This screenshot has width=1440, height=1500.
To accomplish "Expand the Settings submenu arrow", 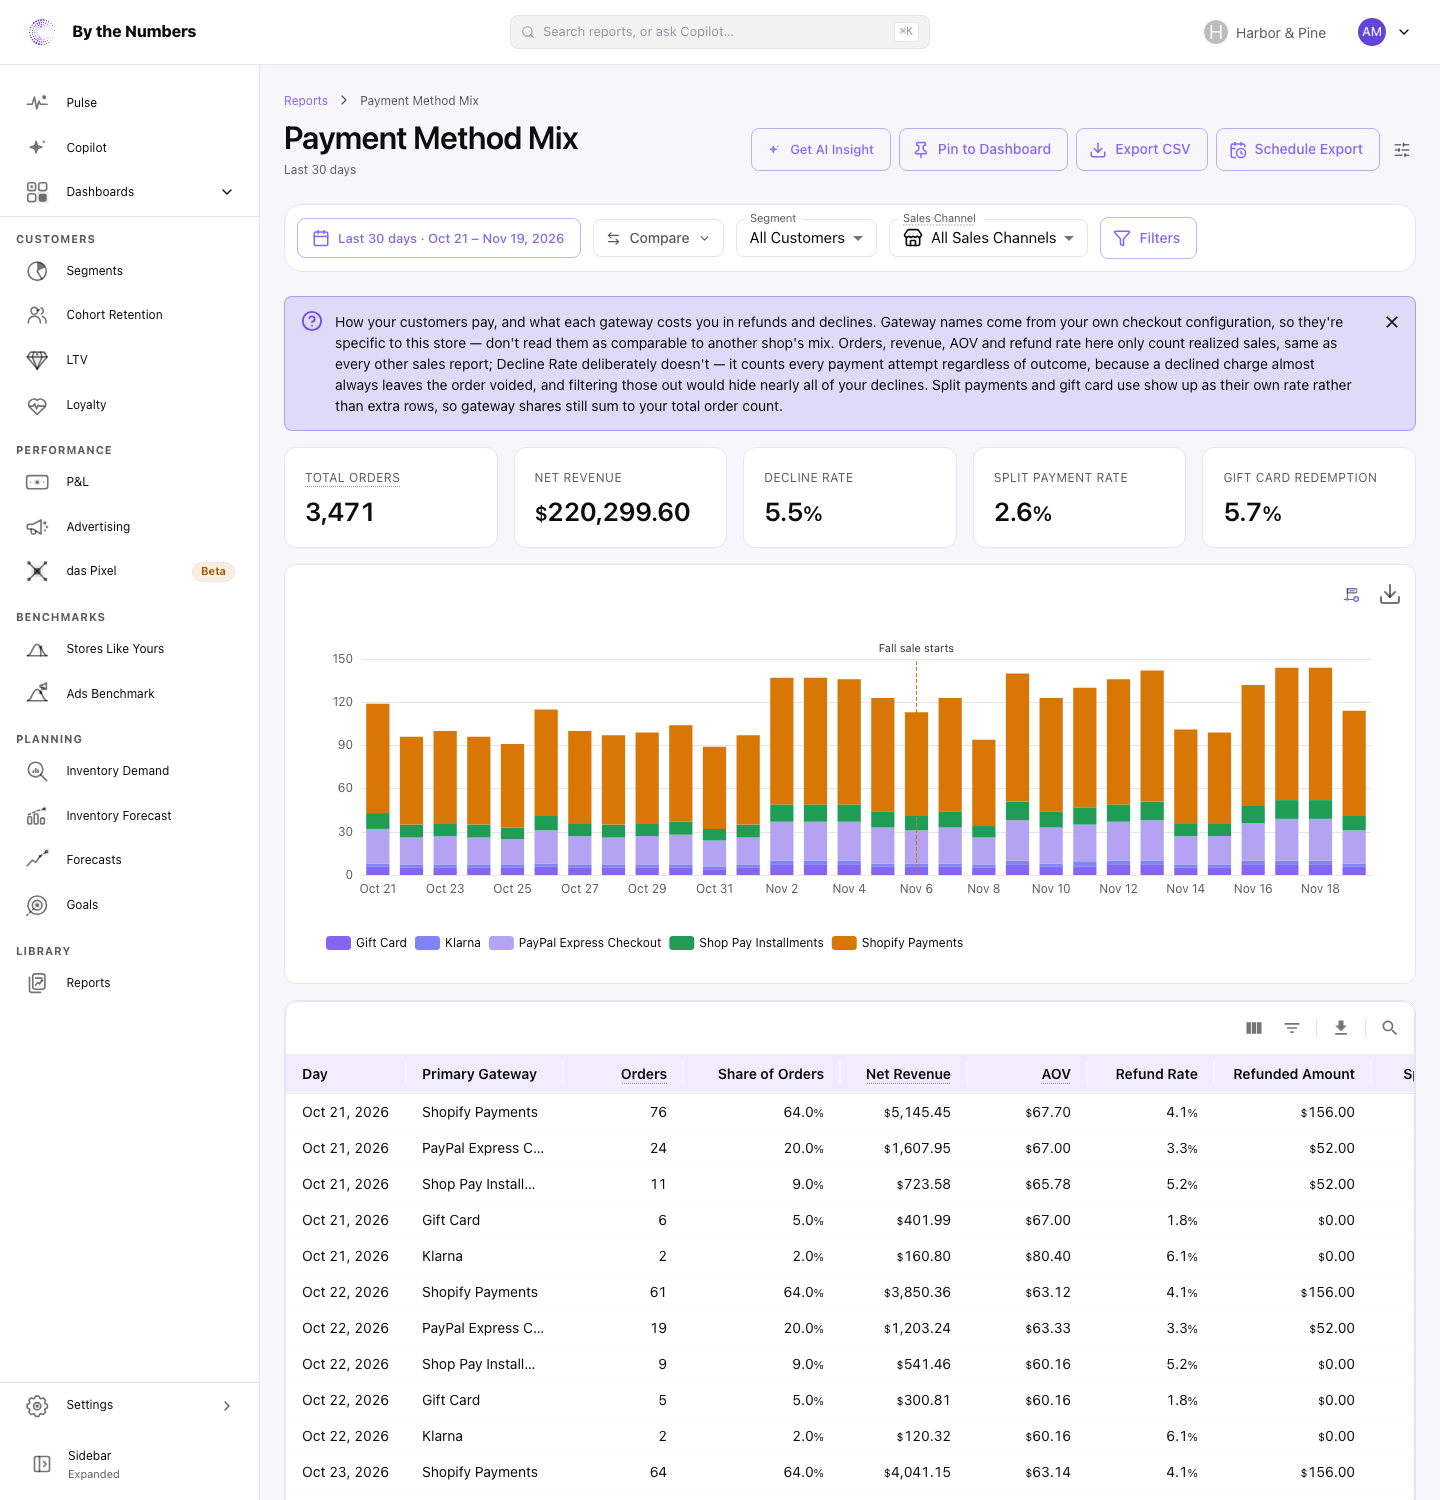I will click(x=227, y=1406).
